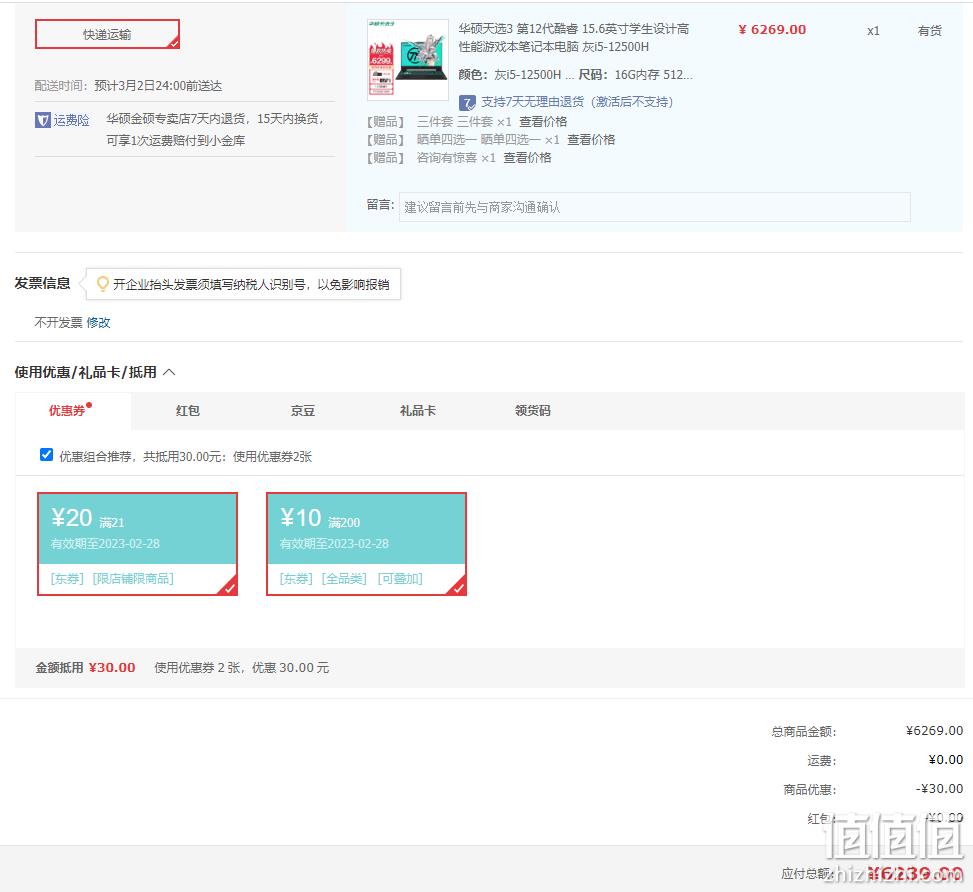Open the ASUS laptop product thumbnail
Image resolution: width=973 pixels, height=892 pixels.
pyautogui.click(x=408, y=60)
